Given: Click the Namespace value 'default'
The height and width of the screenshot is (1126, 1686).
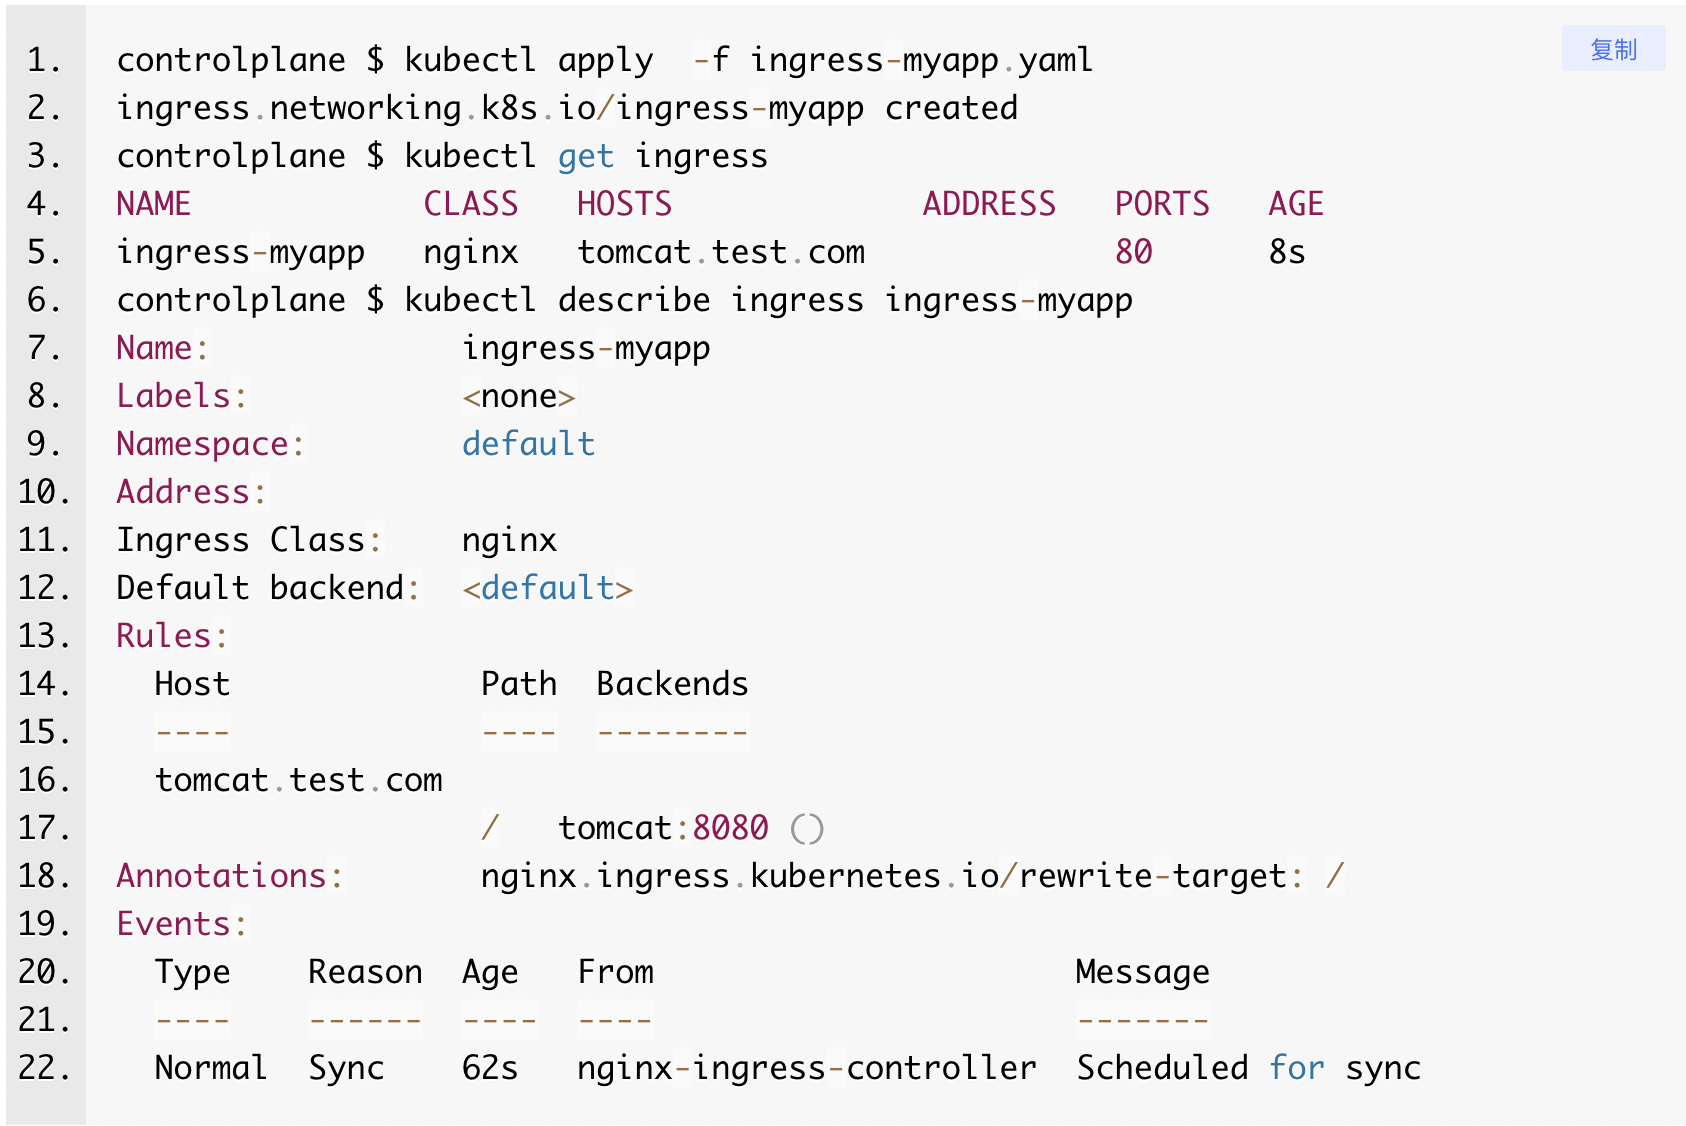Looking at the screenshot, I should click(x=528, y=444).
